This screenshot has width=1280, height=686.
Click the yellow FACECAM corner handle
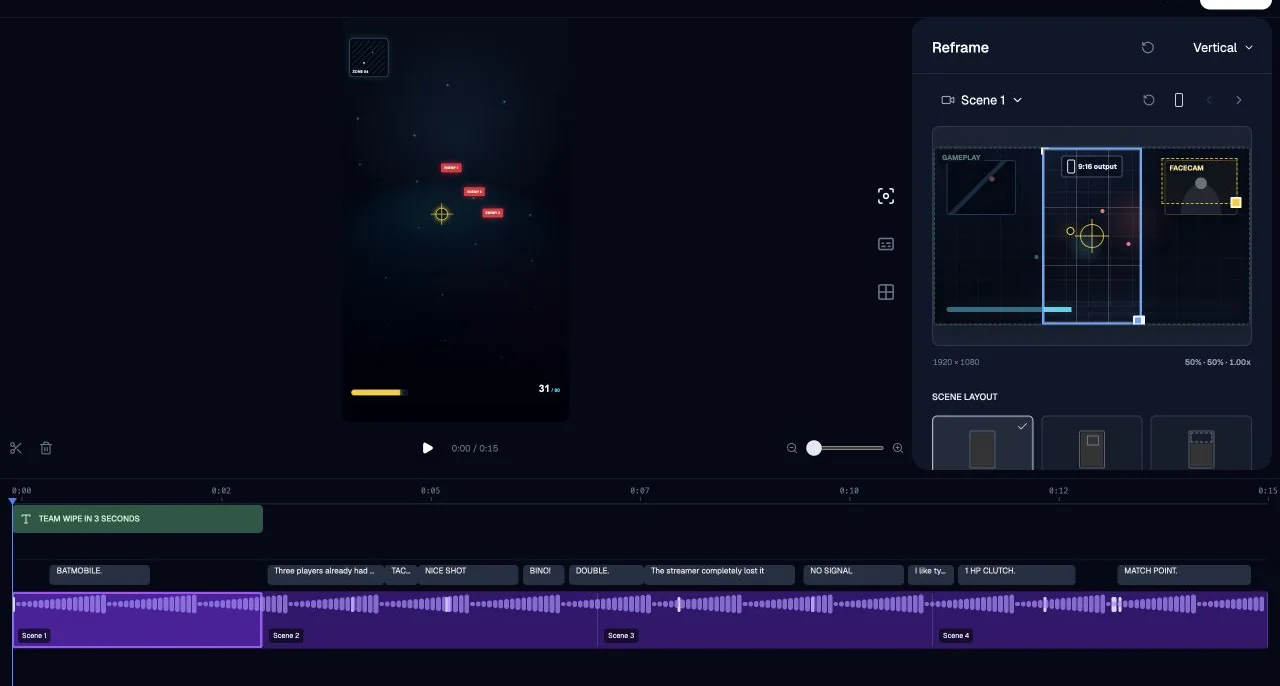pyautogui.click(x=1236, y=203)
